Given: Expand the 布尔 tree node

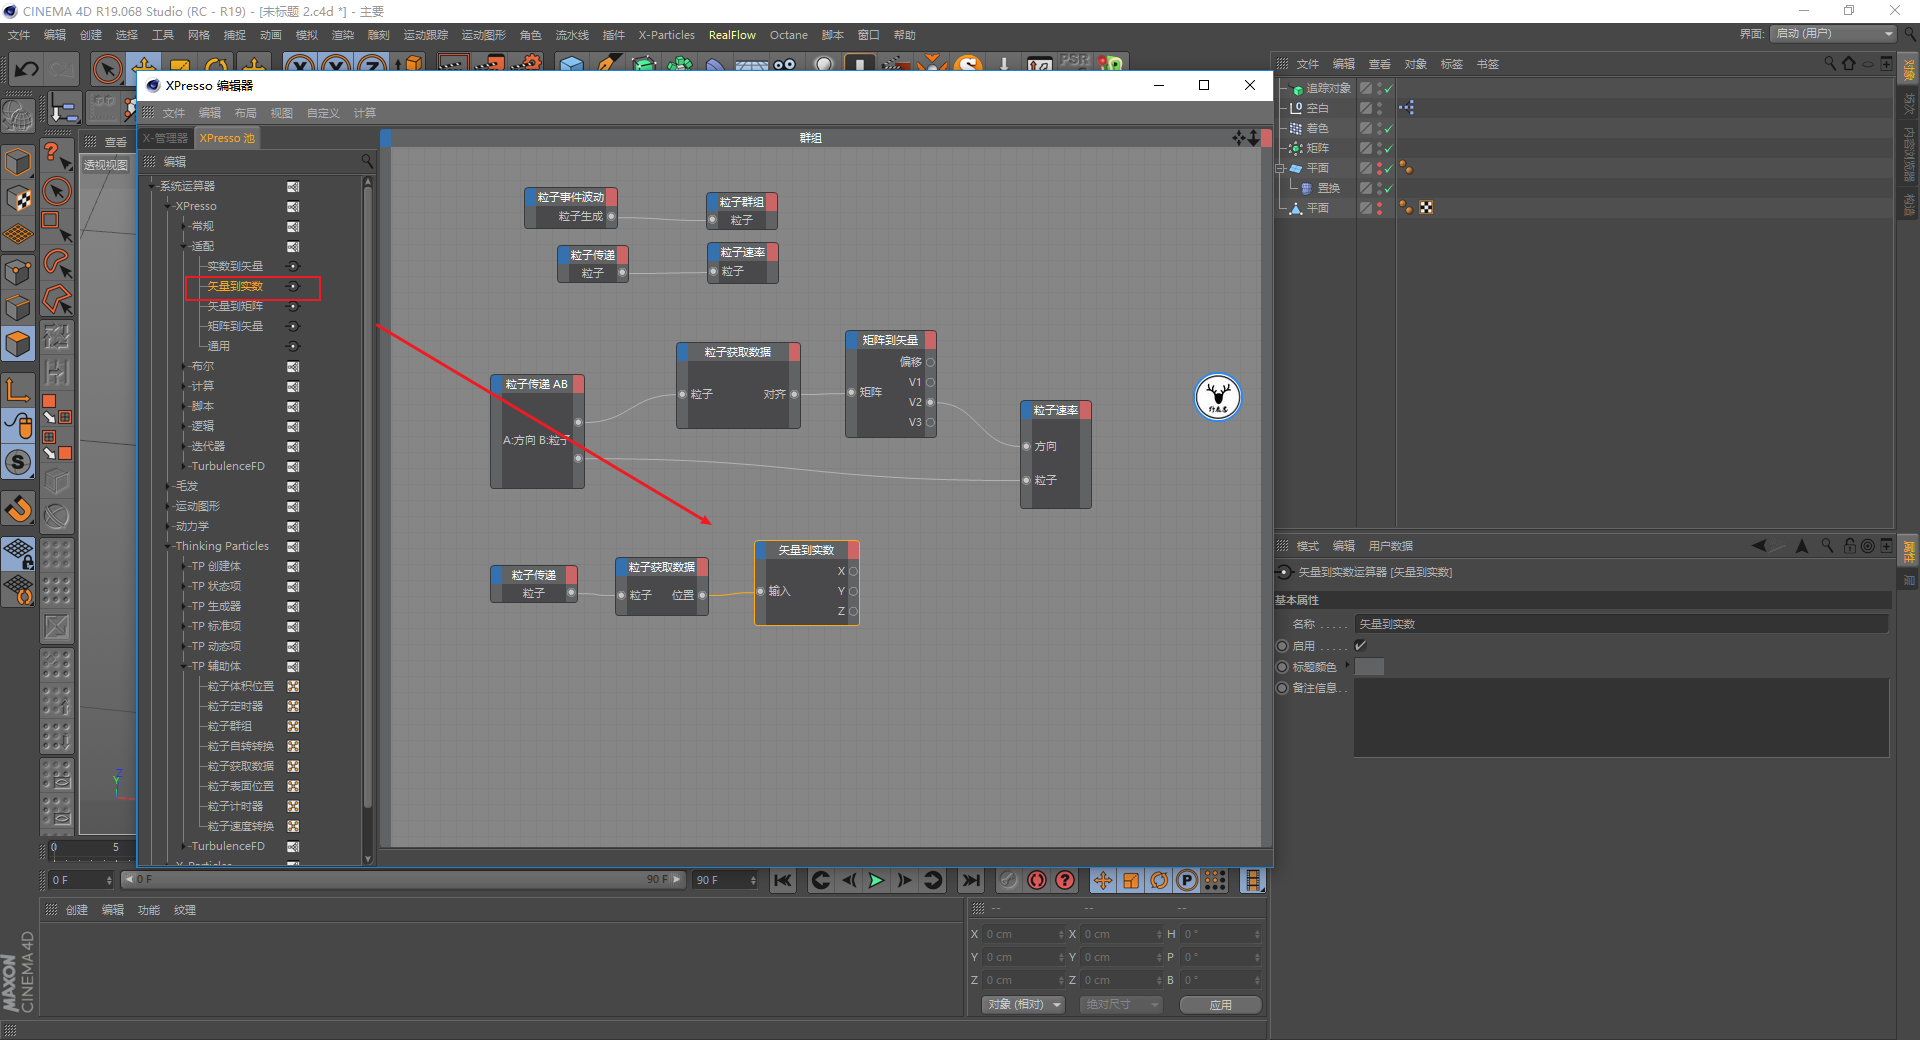Looking at the screenshot, I should point(185,366).
